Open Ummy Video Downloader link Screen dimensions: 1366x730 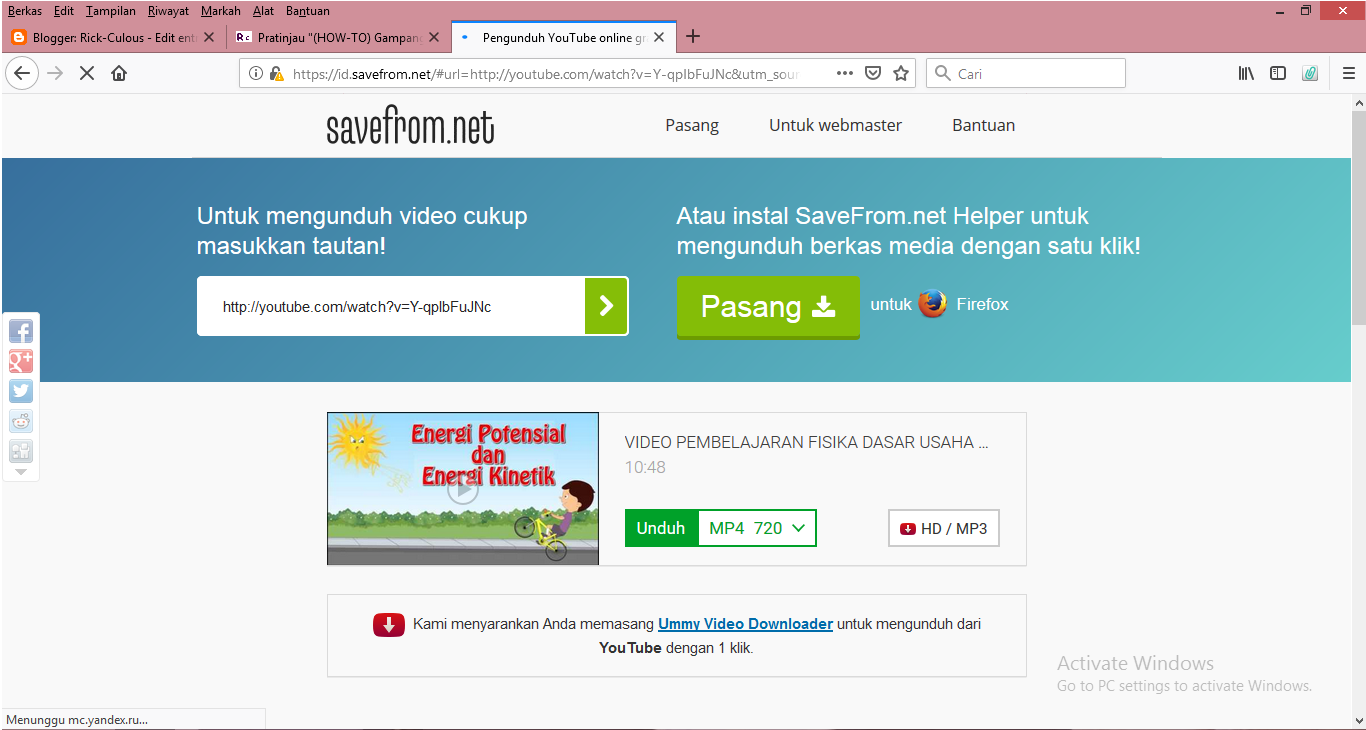pyautogui.click(x=745, y=624)
